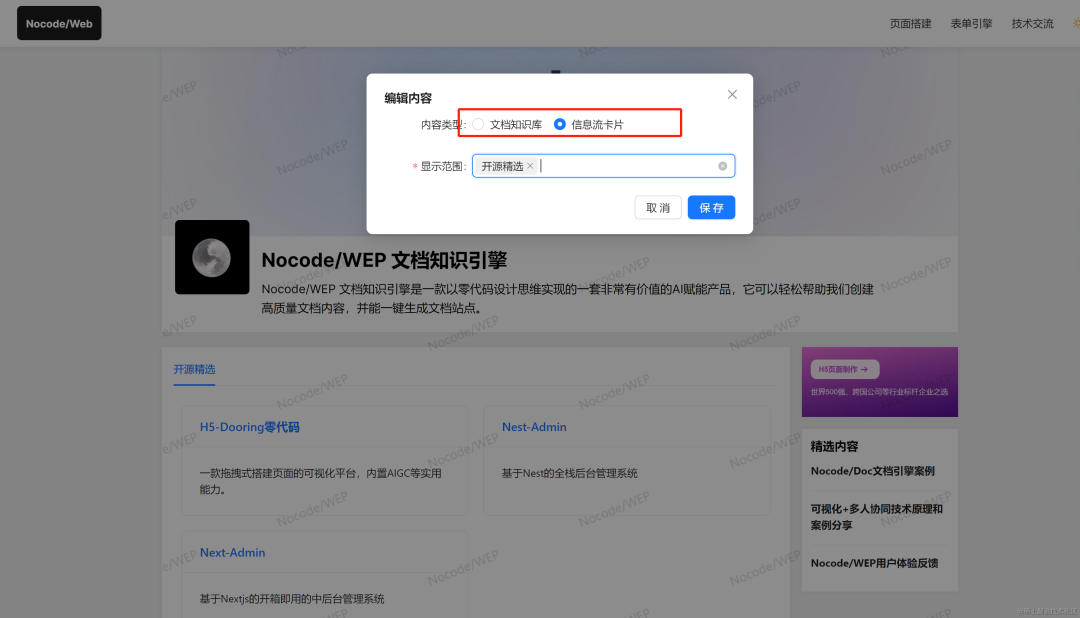Screen dimensions: 1080x618
Task: Open the Next-Admin card link
Action: click(x=232, y=553)
